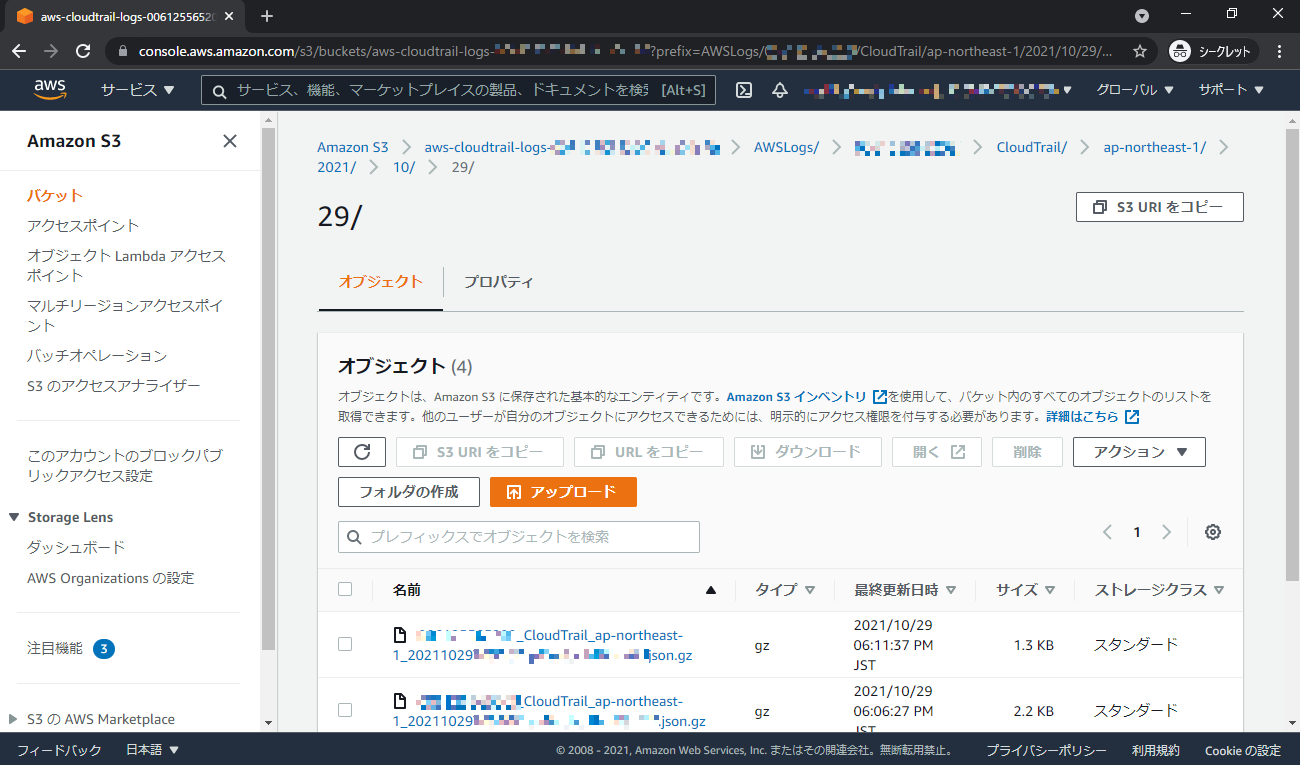Click external link icon beside インベントリ
Screen dimensions: 1300x765
tap(880, 397)
